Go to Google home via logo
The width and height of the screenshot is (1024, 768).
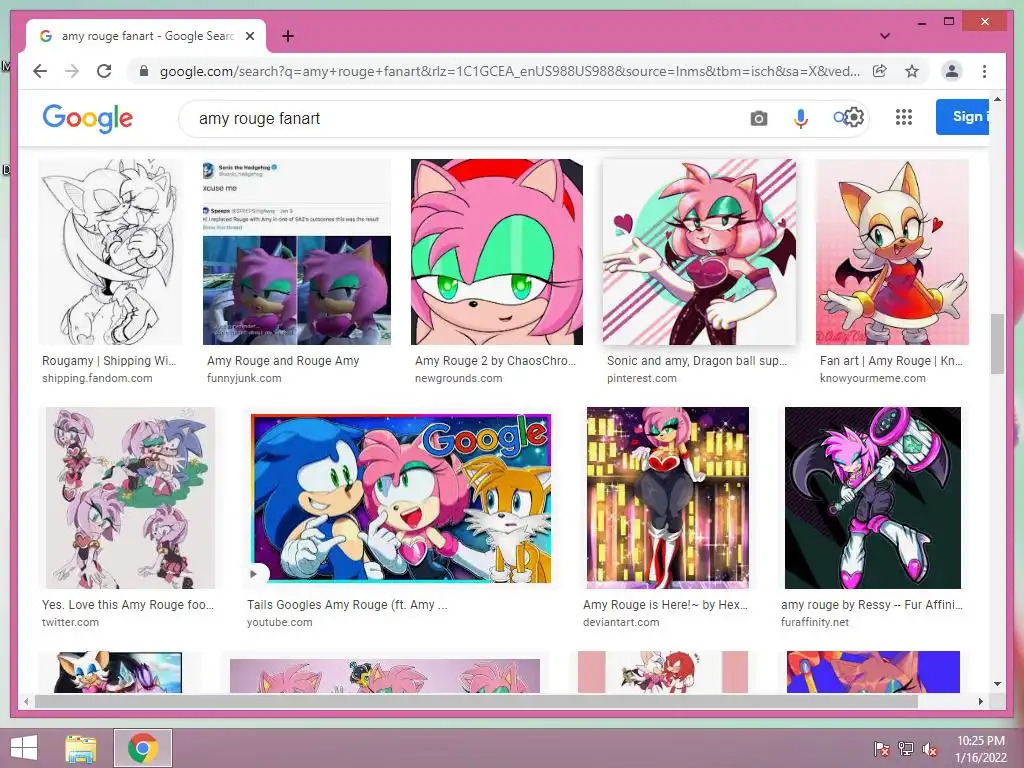tap(88, 118)
